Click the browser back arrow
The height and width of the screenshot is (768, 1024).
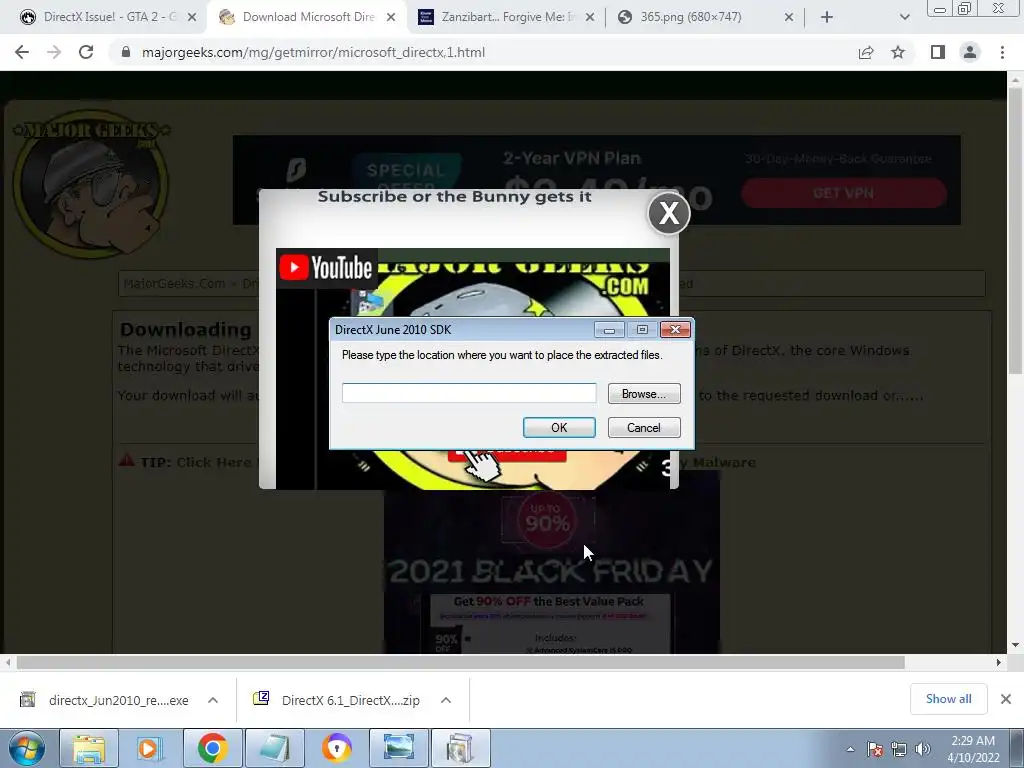(22, 52)
